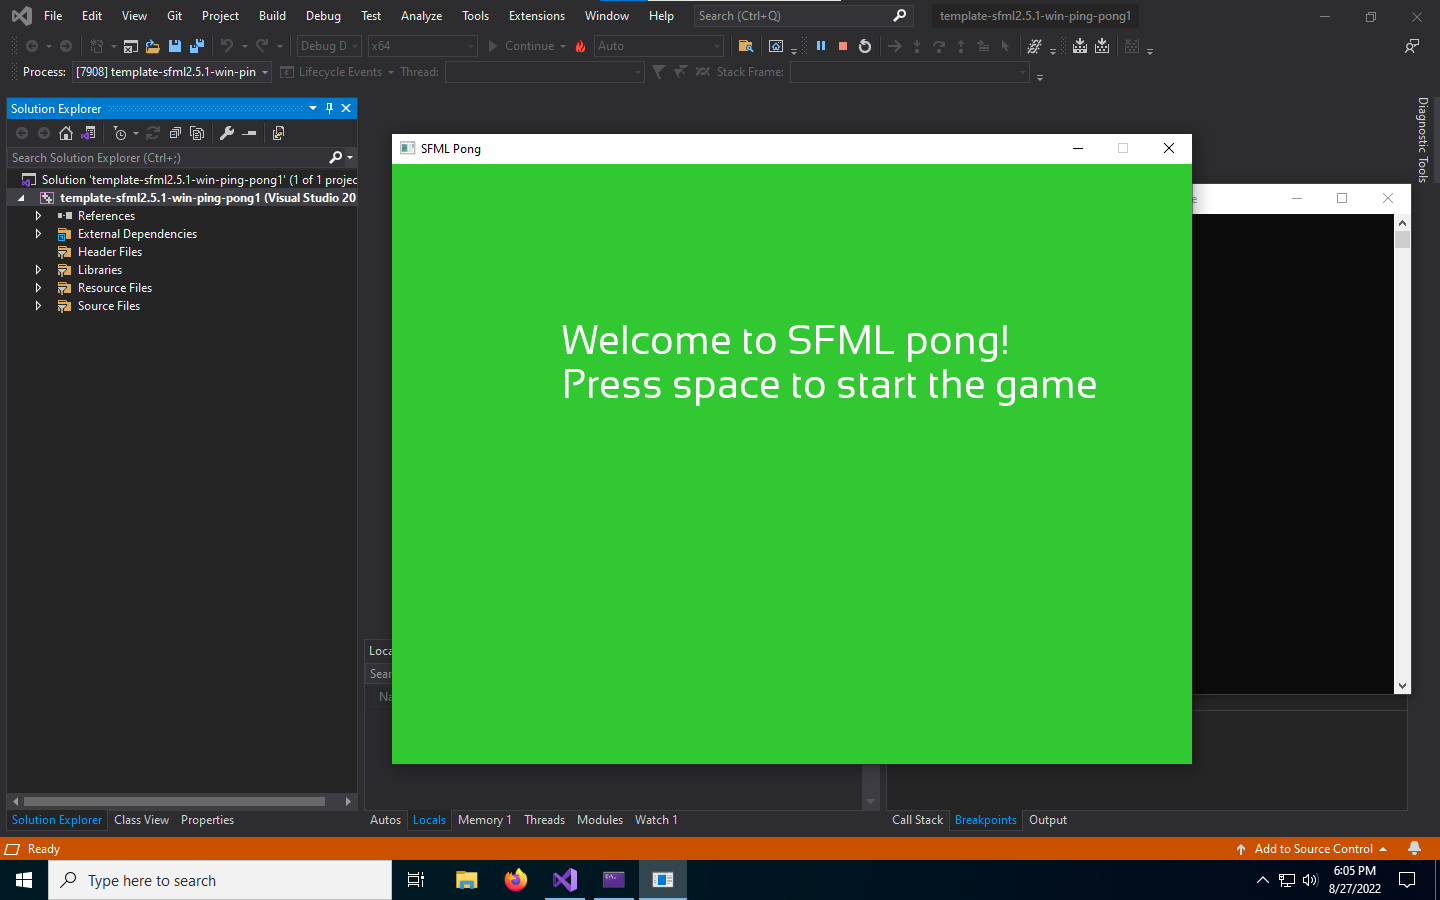Viewport: 1440px width, 900px height.
Task: Focus the Search Solution Explorer field
Action: coord(167,158)
